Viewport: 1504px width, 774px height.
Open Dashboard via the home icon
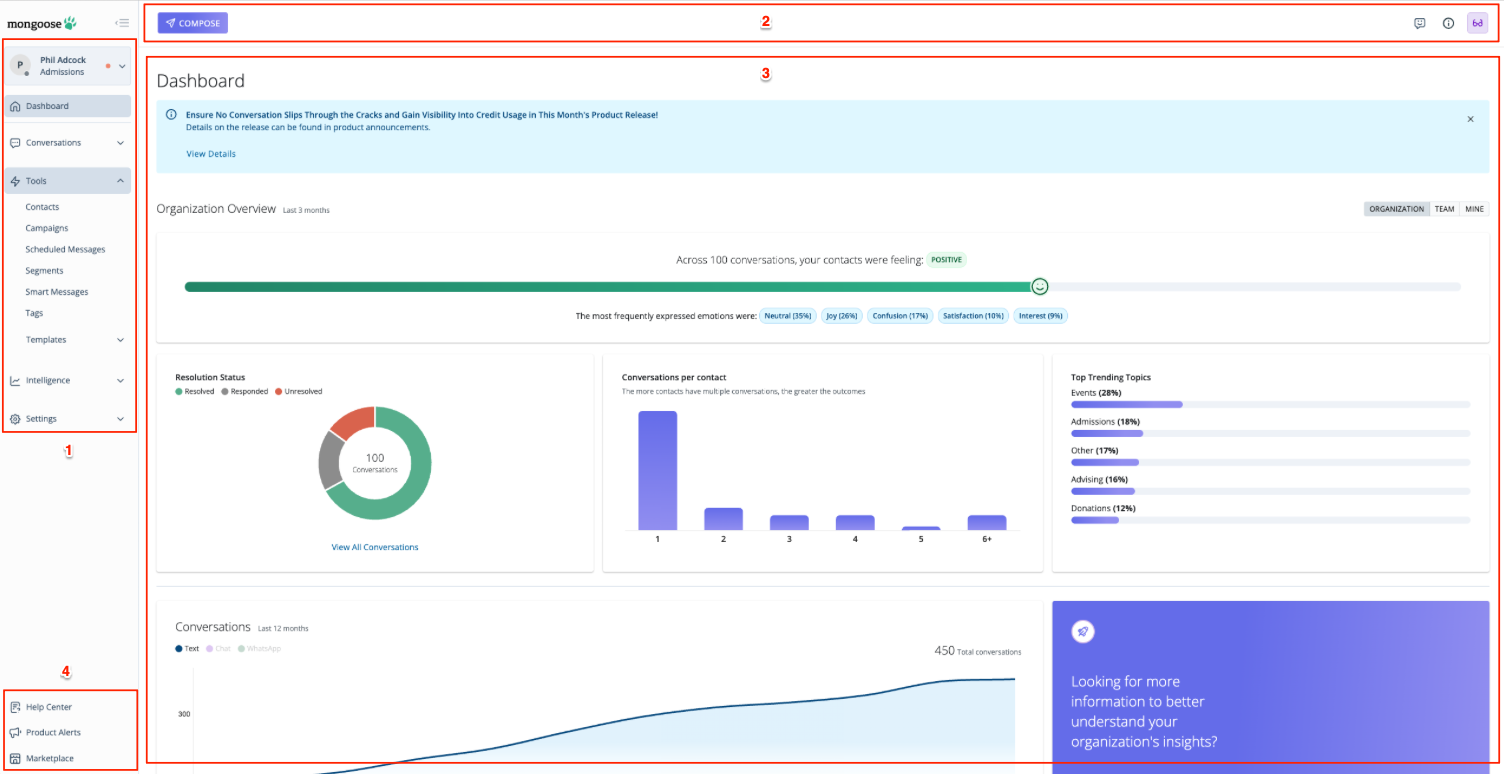tap(15, 106)
